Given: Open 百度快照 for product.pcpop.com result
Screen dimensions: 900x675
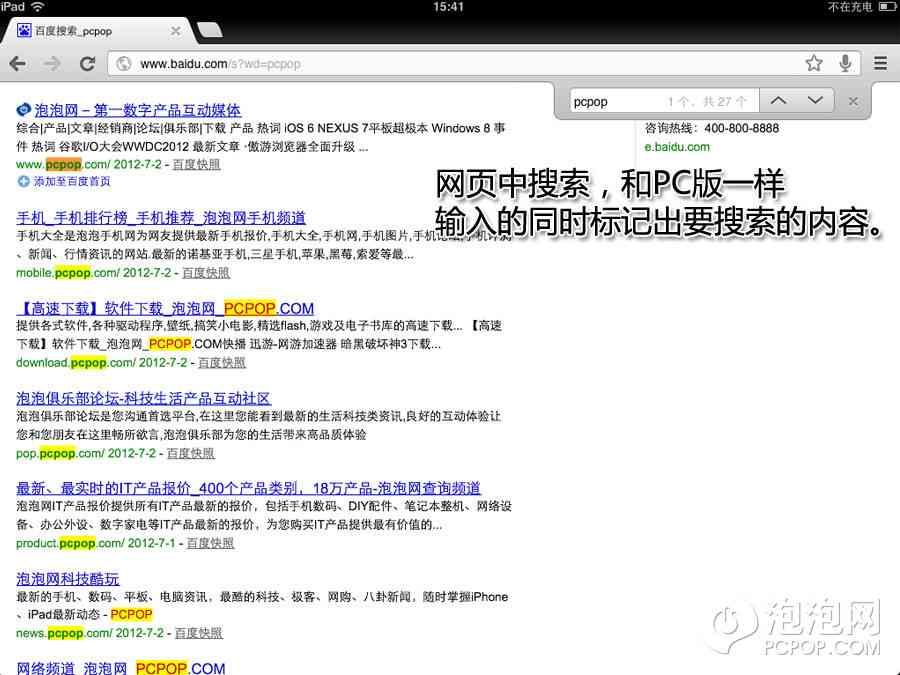Looking at the screenshot, I should tap(210, 543).
